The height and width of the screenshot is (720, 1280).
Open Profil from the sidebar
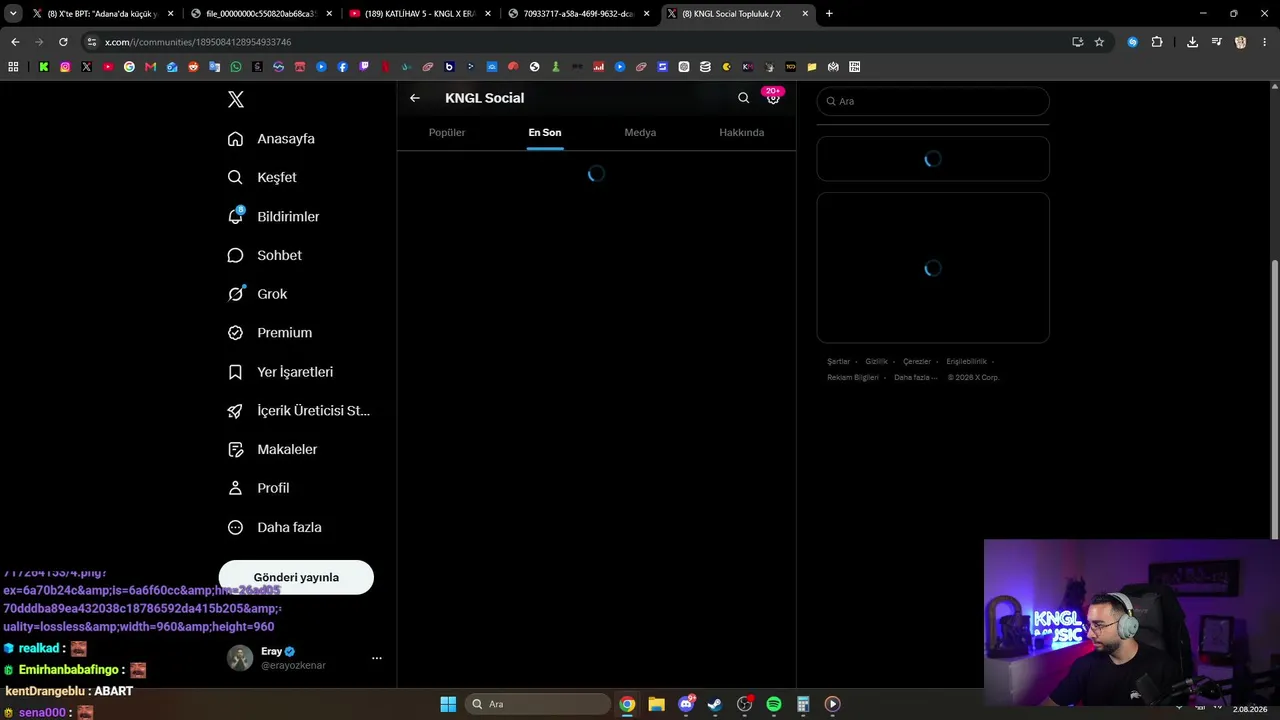tap(258, 488)
